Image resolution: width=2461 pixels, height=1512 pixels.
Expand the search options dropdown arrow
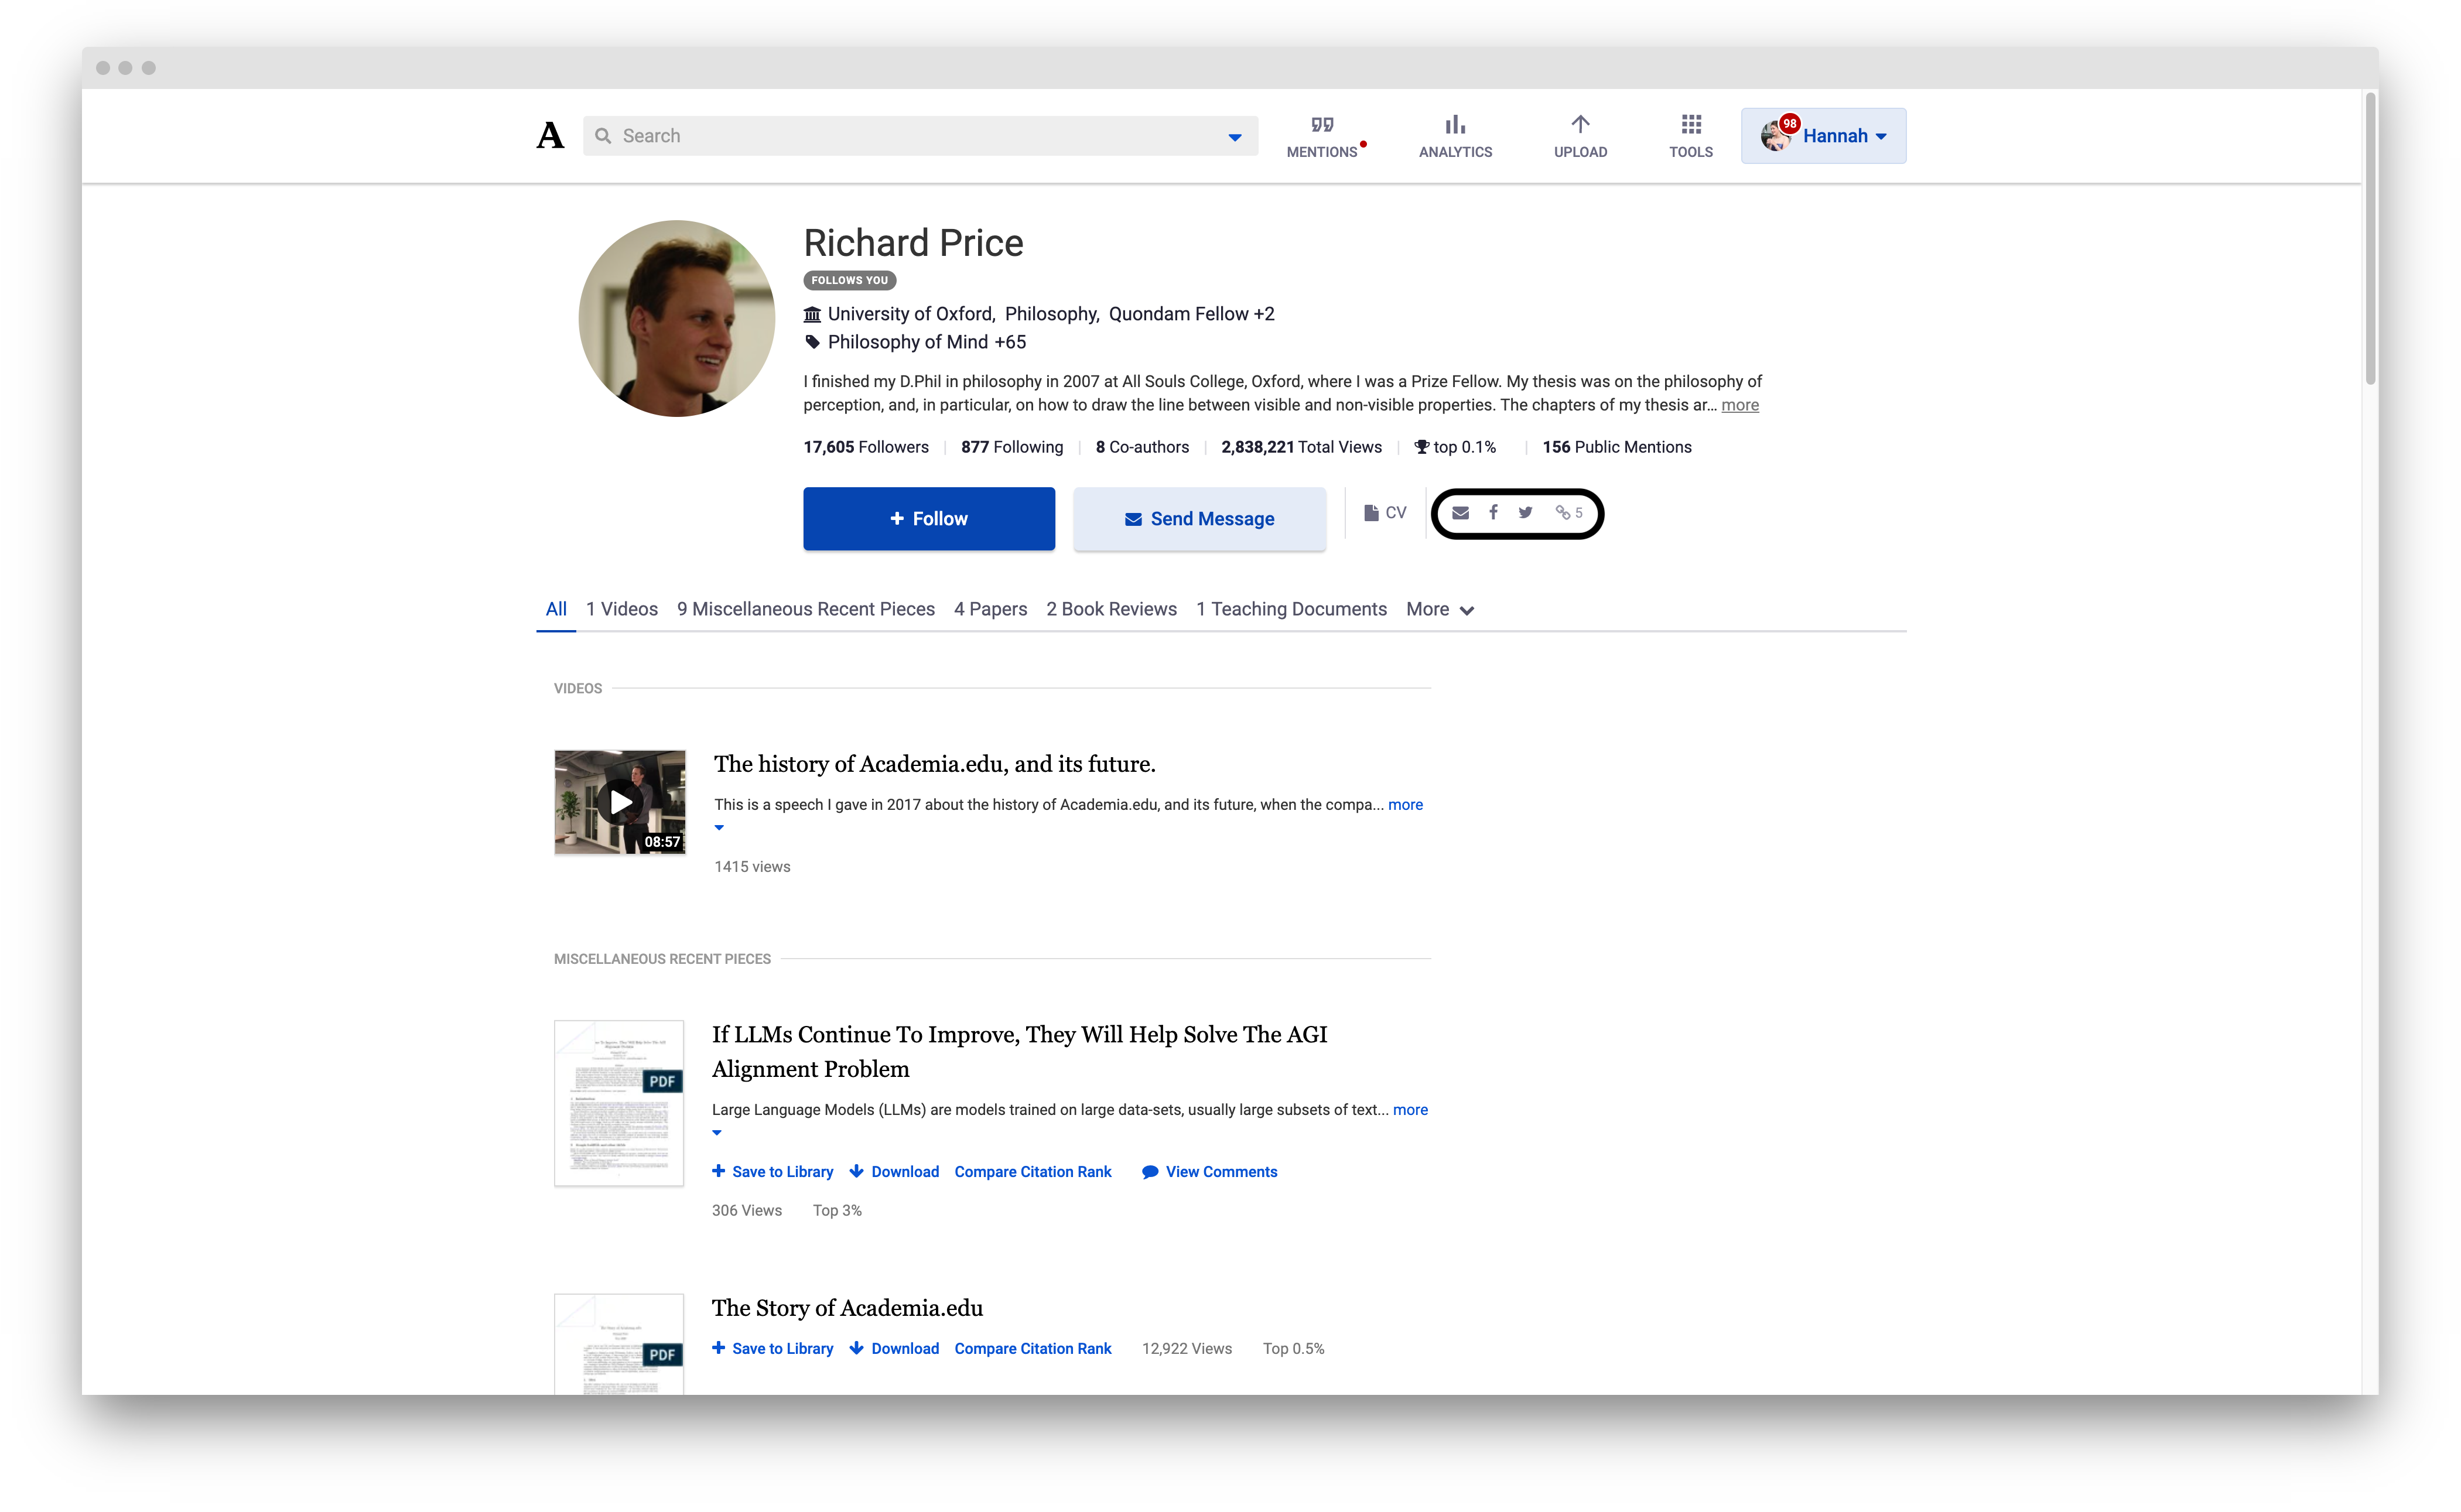pos(1235,137)
